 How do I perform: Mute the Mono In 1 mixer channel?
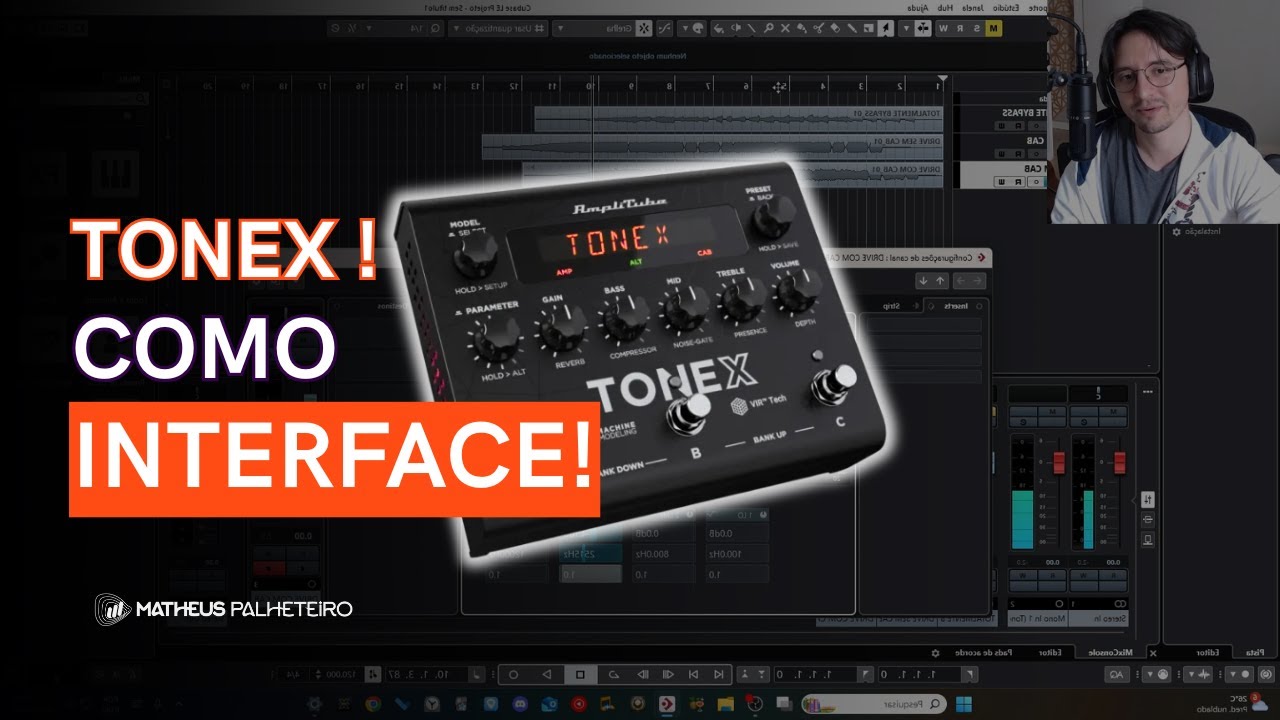tap(1052, 411)
